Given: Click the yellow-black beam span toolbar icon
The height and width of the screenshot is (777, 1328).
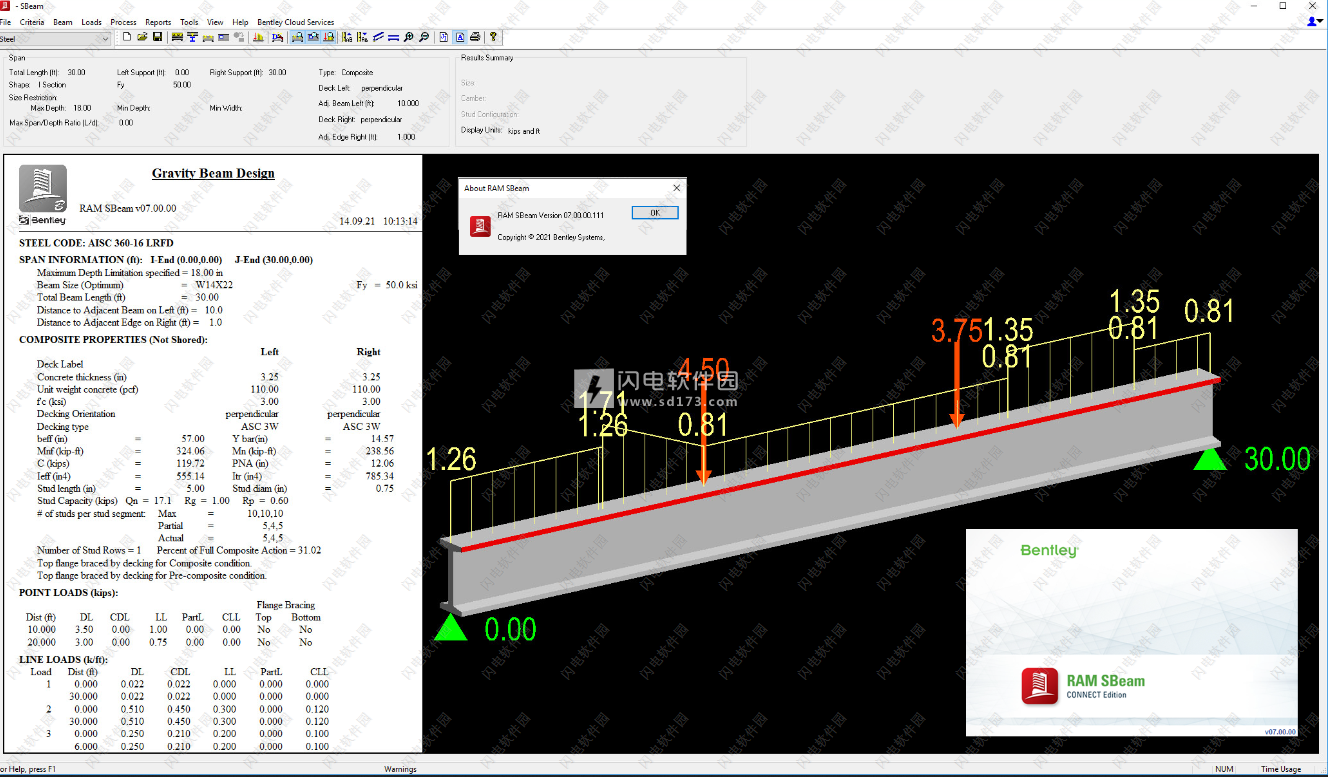Looking at the screenshot, I should pos(177,37).
